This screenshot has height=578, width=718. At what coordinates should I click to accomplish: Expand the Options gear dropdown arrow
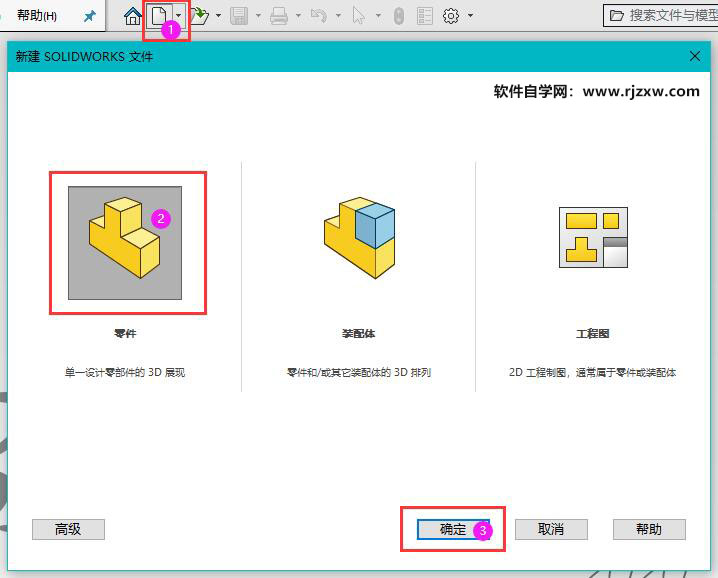coord(470,16)
